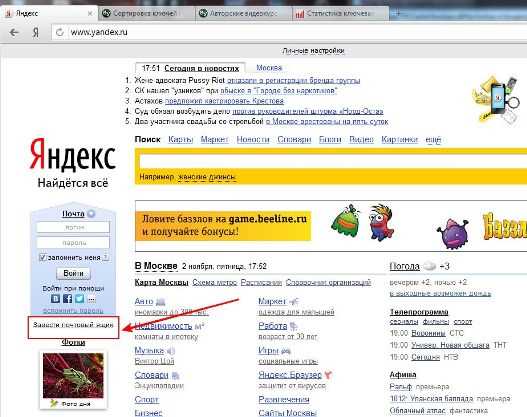This screenshot has height=417, width=527.
Task: Click the round icon beside Почта heading
Action: click(91, 213)
